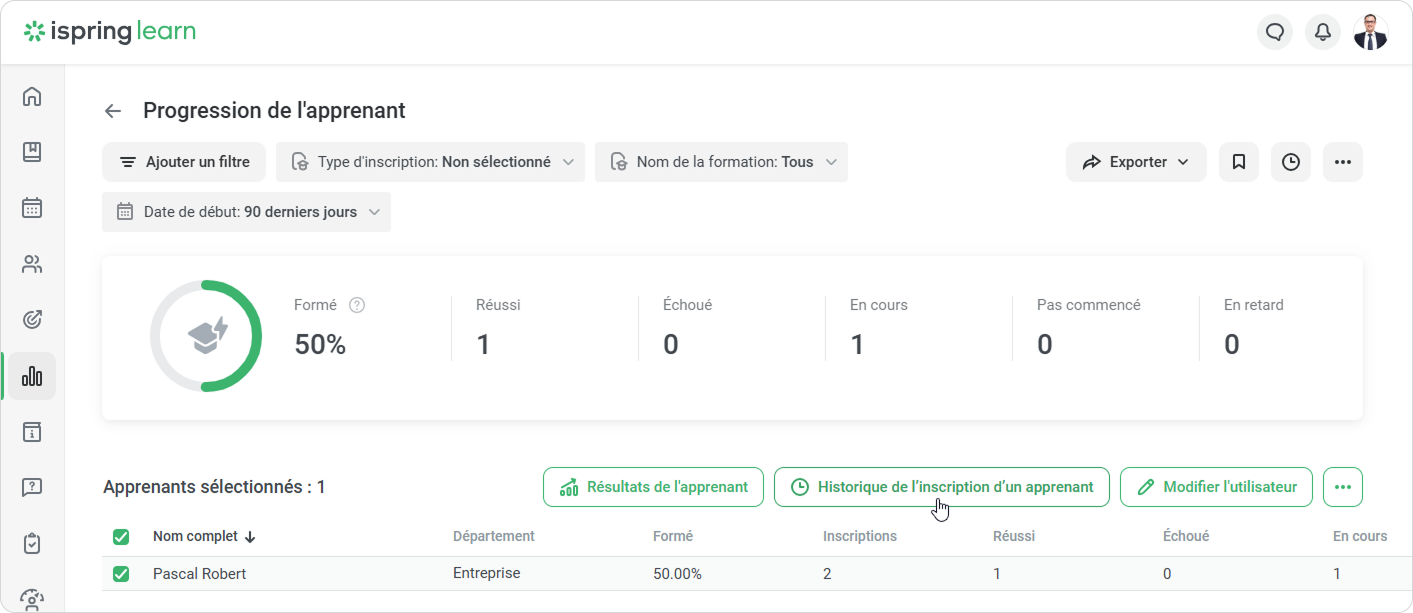Click the clock schedule icon button

1290,162
